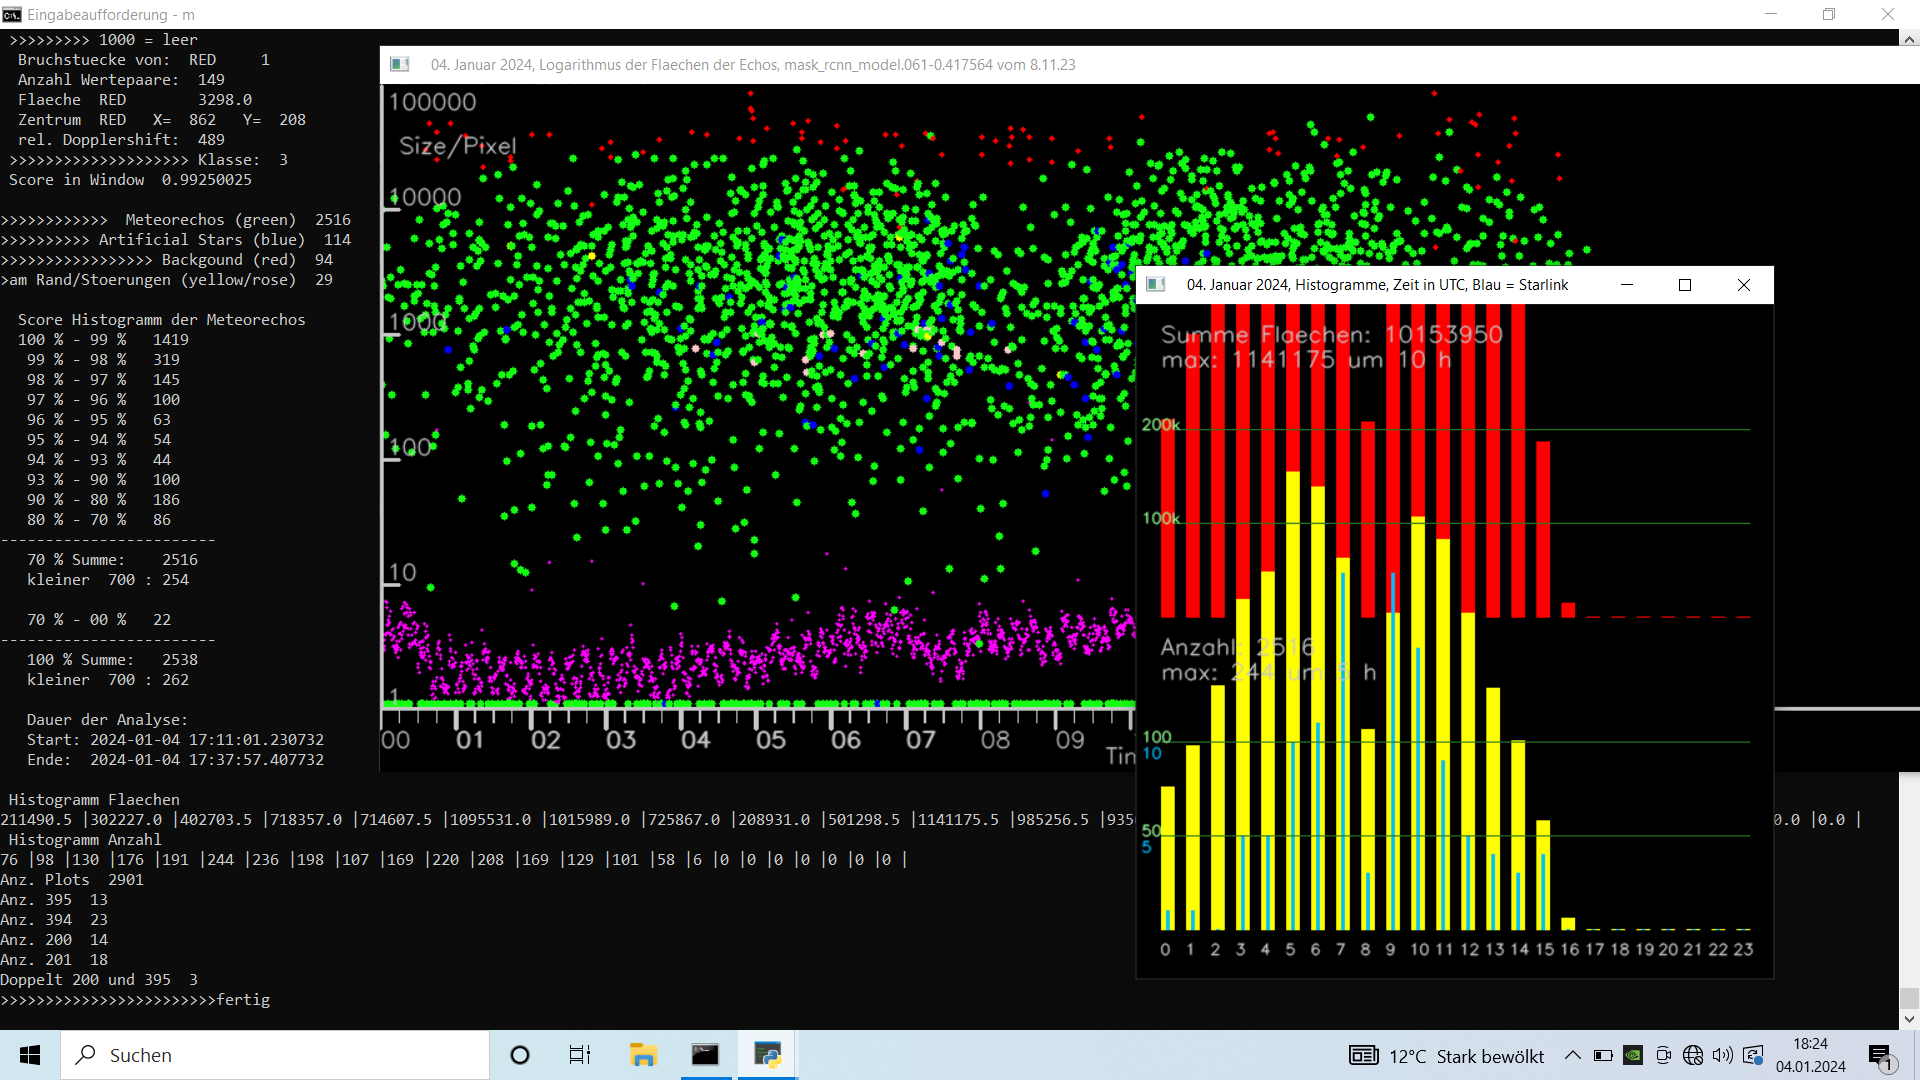Screen dimensions: 1920x1080
Task: Maximize the Histogramme window
Action: pyautogui.click(x=1685, y=285)
